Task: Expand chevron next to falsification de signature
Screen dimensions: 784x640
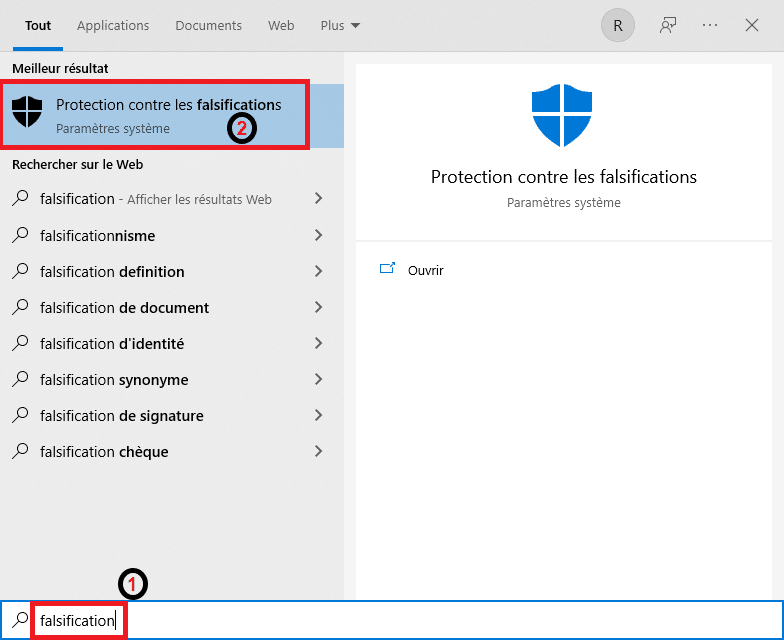Action: [318, 414]
